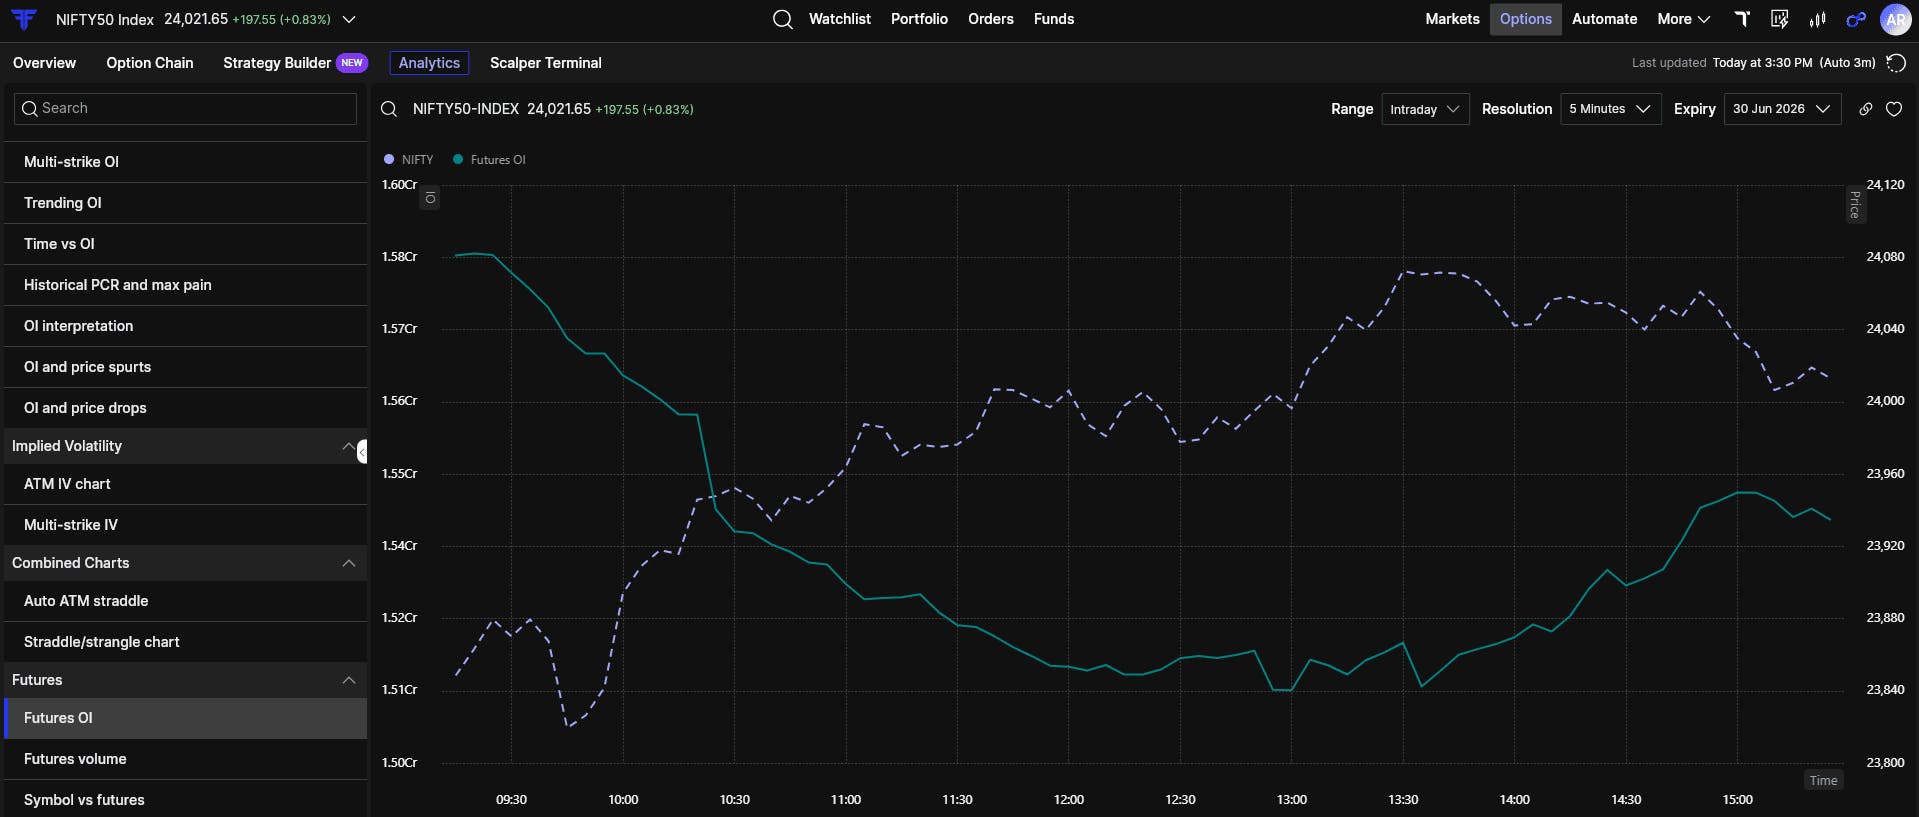Collapse the sidebar using the arrow handle

[362, 451]
